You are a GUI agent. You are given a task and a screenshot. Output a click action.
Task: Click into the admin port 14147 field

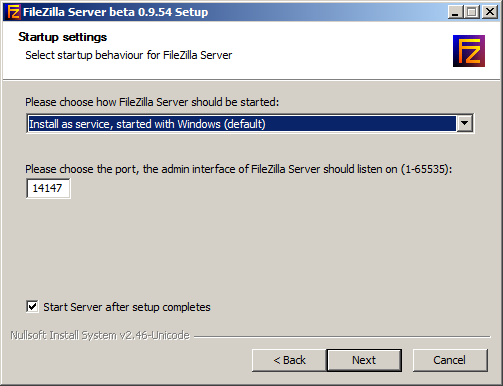[x=48, y=188]
